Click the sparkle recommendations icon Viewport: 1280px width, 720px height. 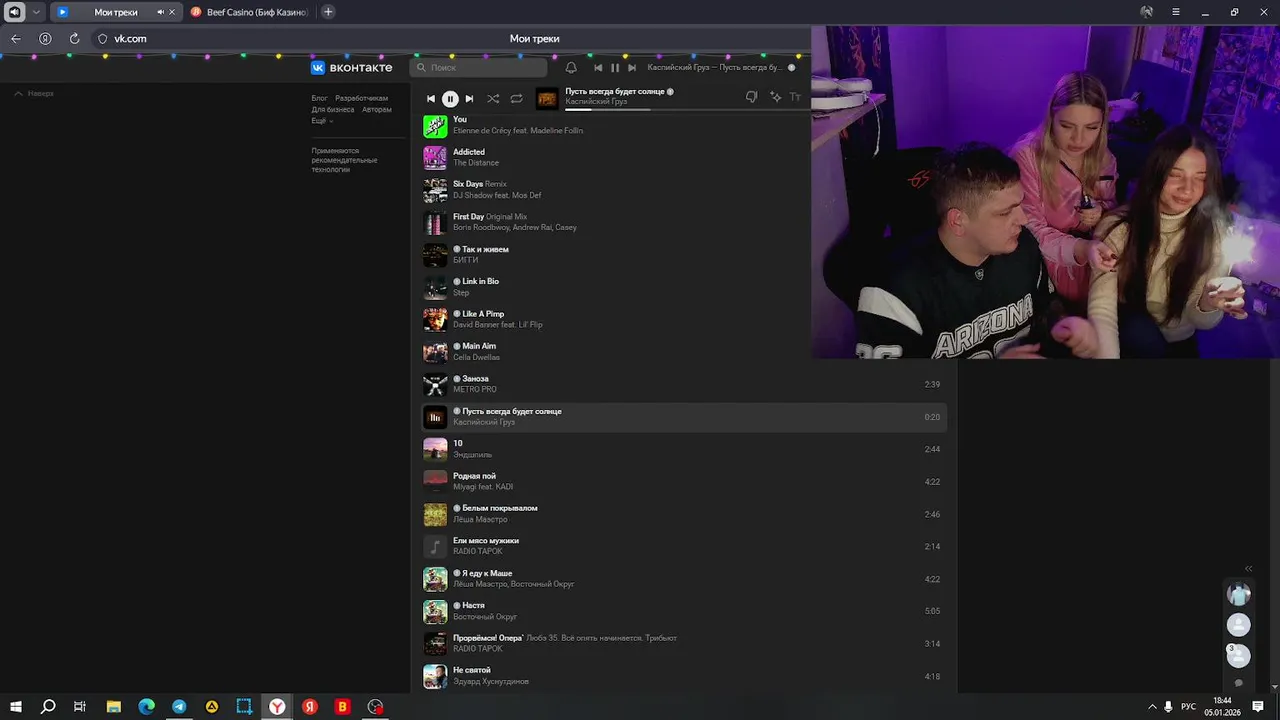pyautogui.click(x=775, y=97)
